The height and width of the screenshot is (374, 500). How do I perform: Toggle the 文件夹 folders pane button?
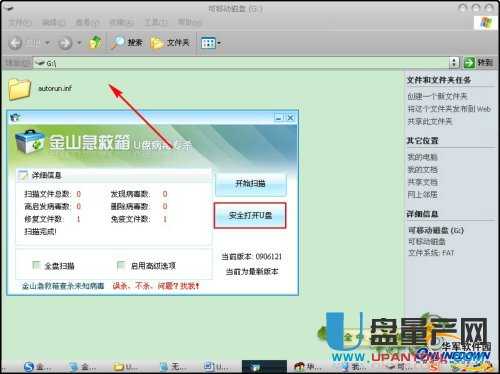click(170, 43)
